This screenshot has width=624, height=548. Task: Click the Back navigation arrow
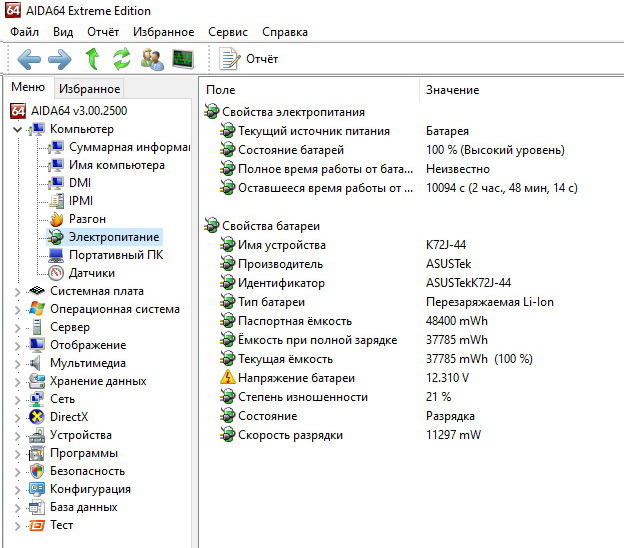click(x=29, y=59)
